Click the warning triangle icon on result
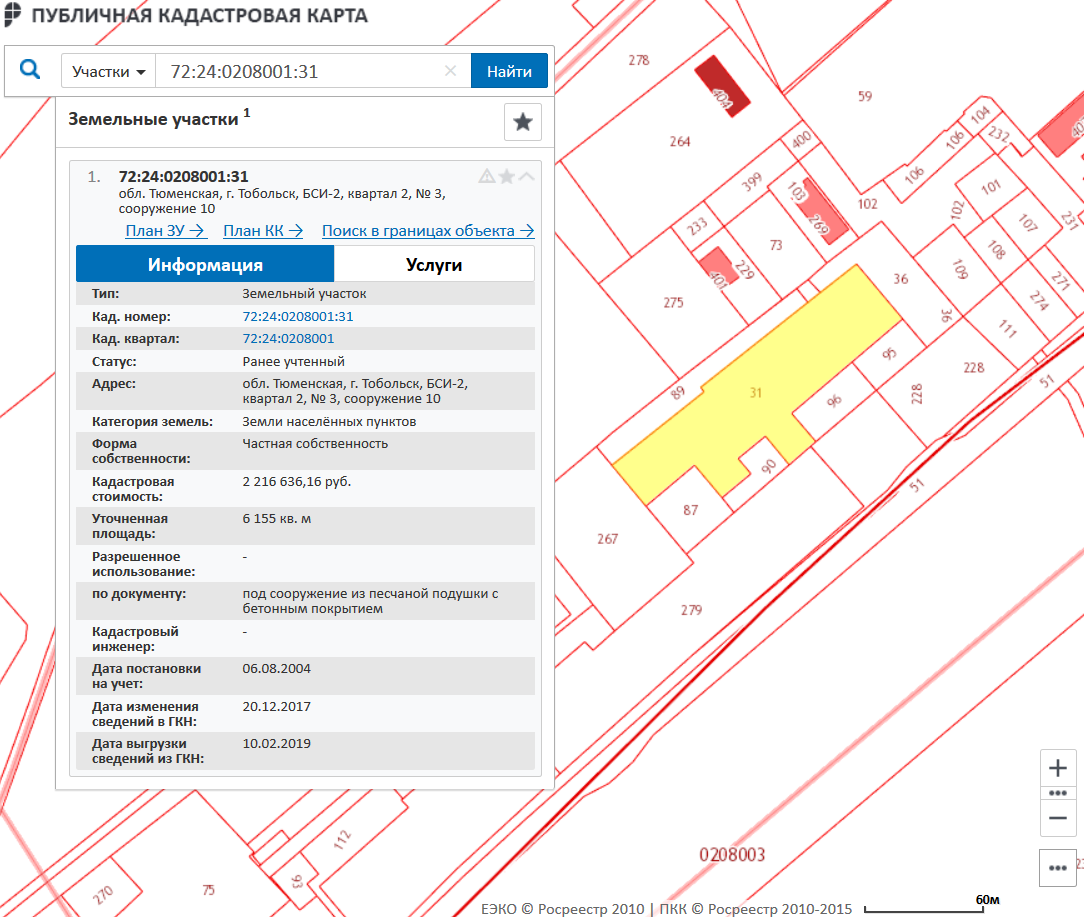This screenshot has height=917, width=1084. click(487, 177)
